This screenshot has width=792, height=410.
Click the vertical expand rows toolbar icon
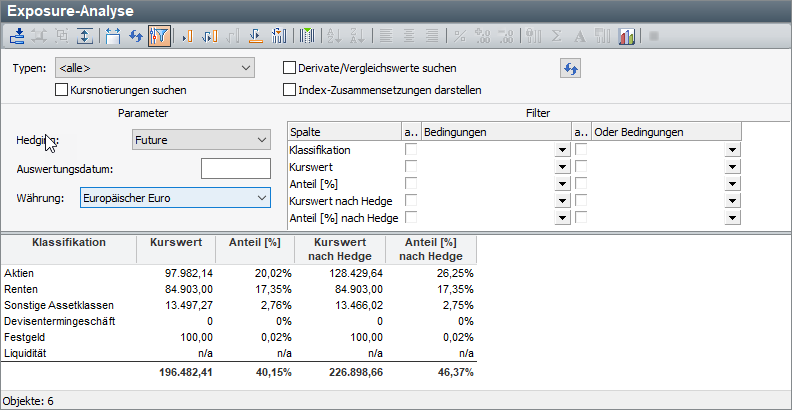point(84,36)
